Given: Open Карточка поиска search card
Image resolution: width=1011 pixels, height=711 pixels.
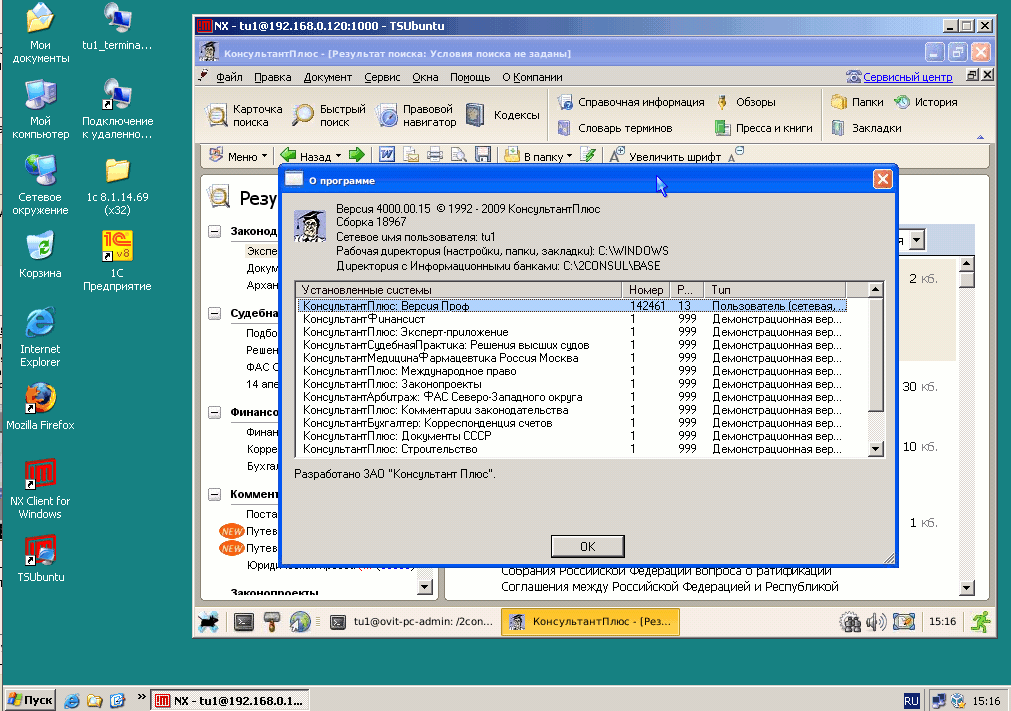Looking at the screenshot, I should (x=244, y=115).
